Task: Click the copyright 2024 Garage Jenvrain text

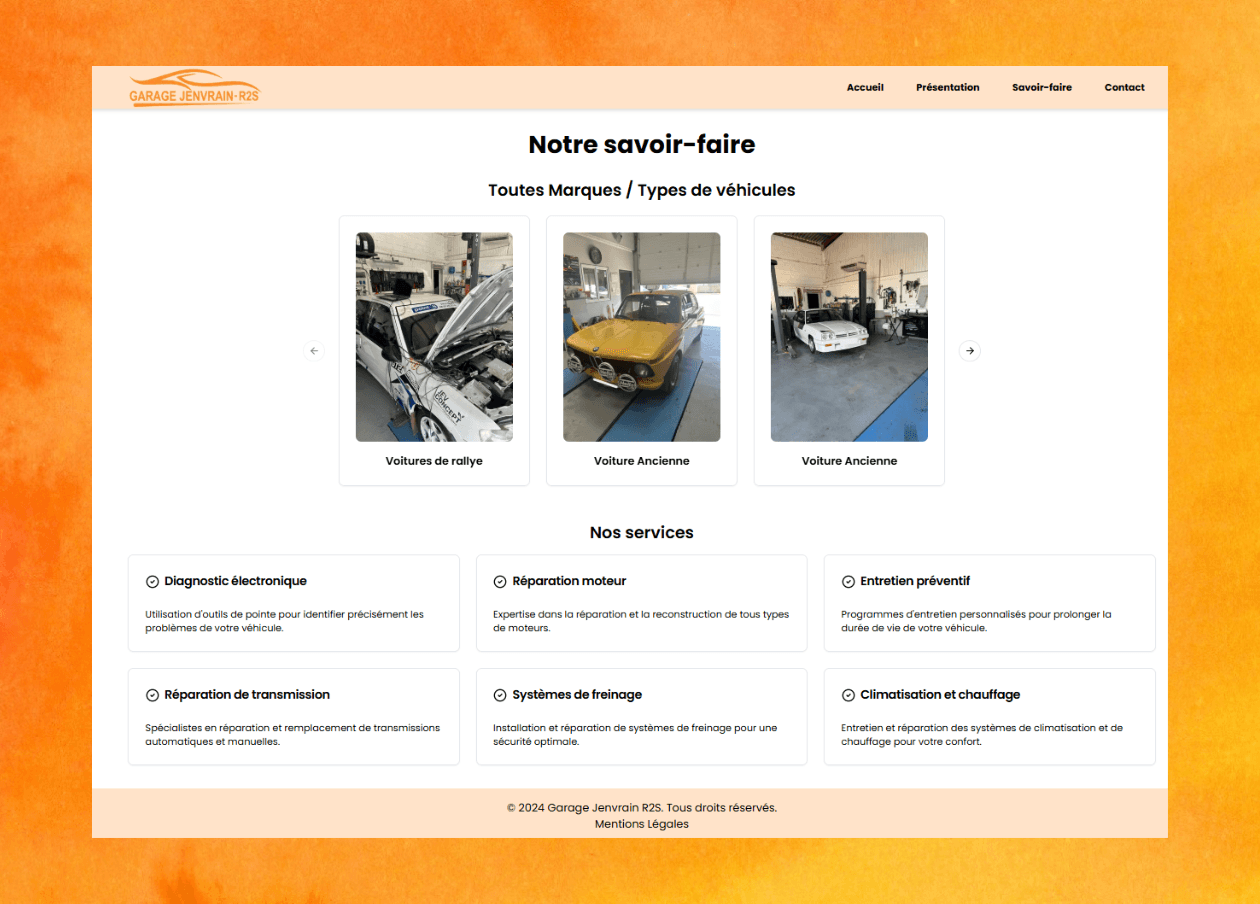Action: pyautogui.click(x=642, y=807)
